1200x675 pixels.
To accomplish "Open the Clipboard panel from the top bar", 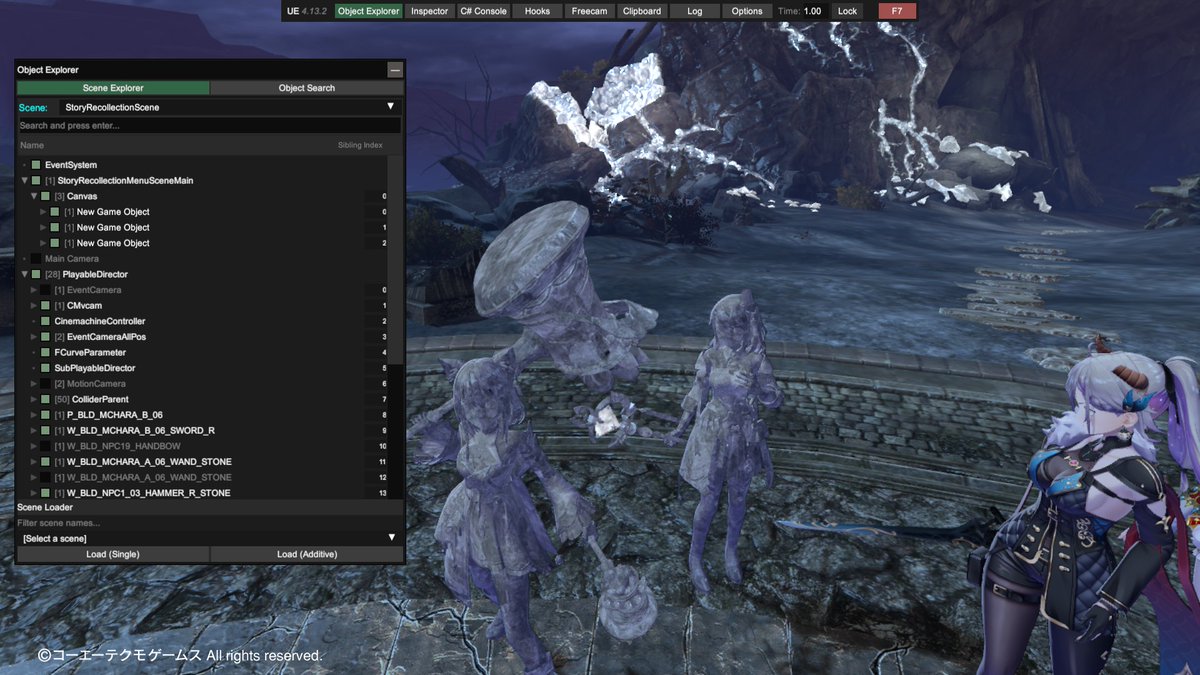I will pyautogui.click(x=641, y=11).
